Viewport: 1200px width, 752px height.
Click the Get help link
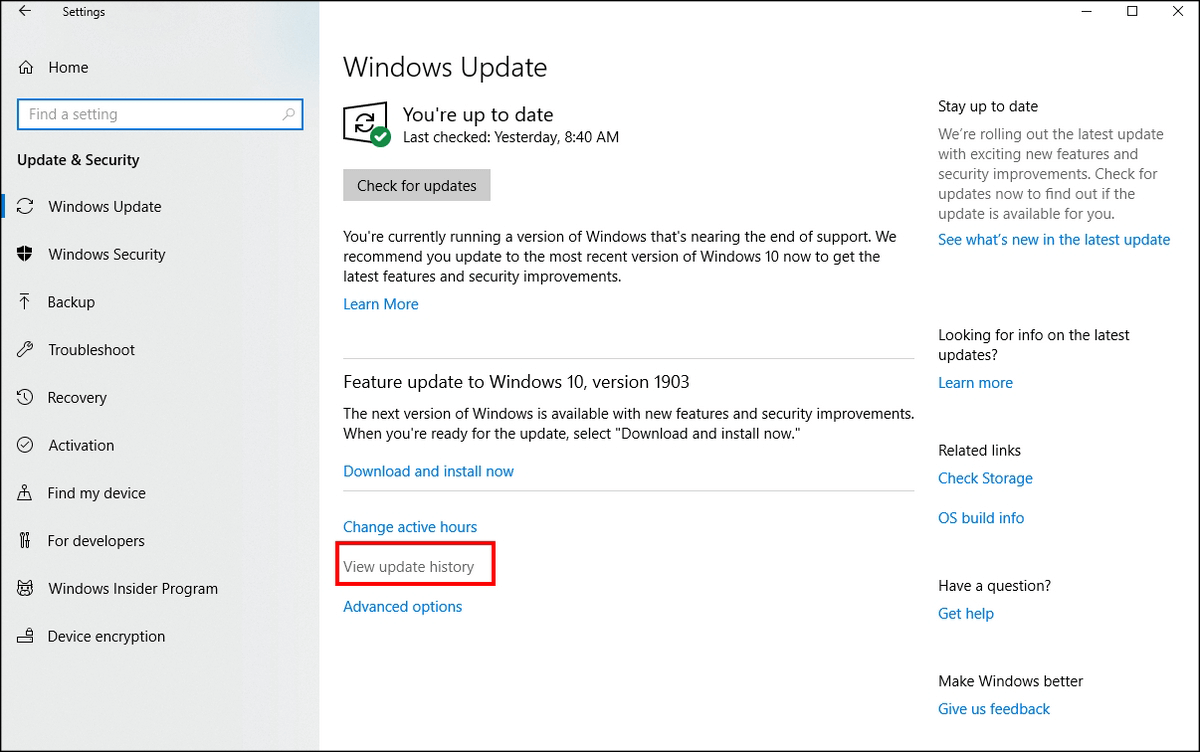point(966,614)
